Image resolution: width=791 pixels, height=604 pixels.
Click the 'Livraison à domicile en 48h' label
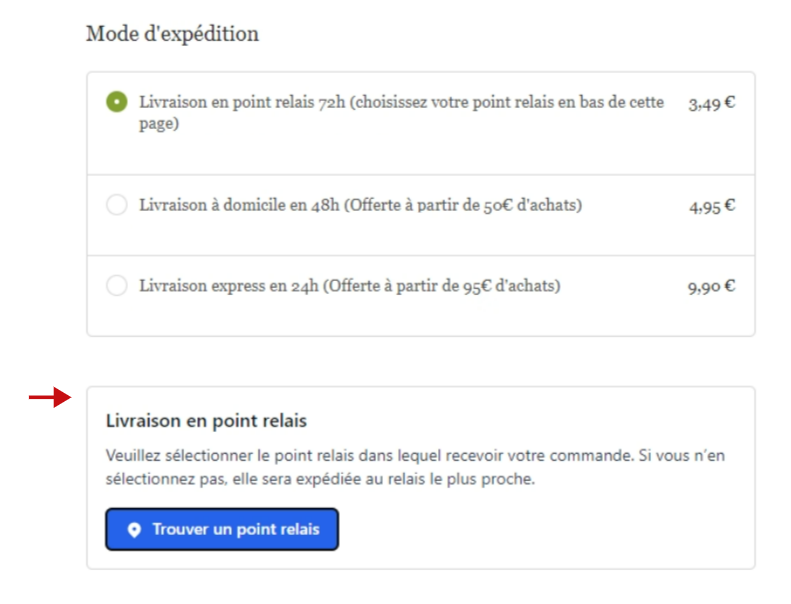(x=239, y=205)
